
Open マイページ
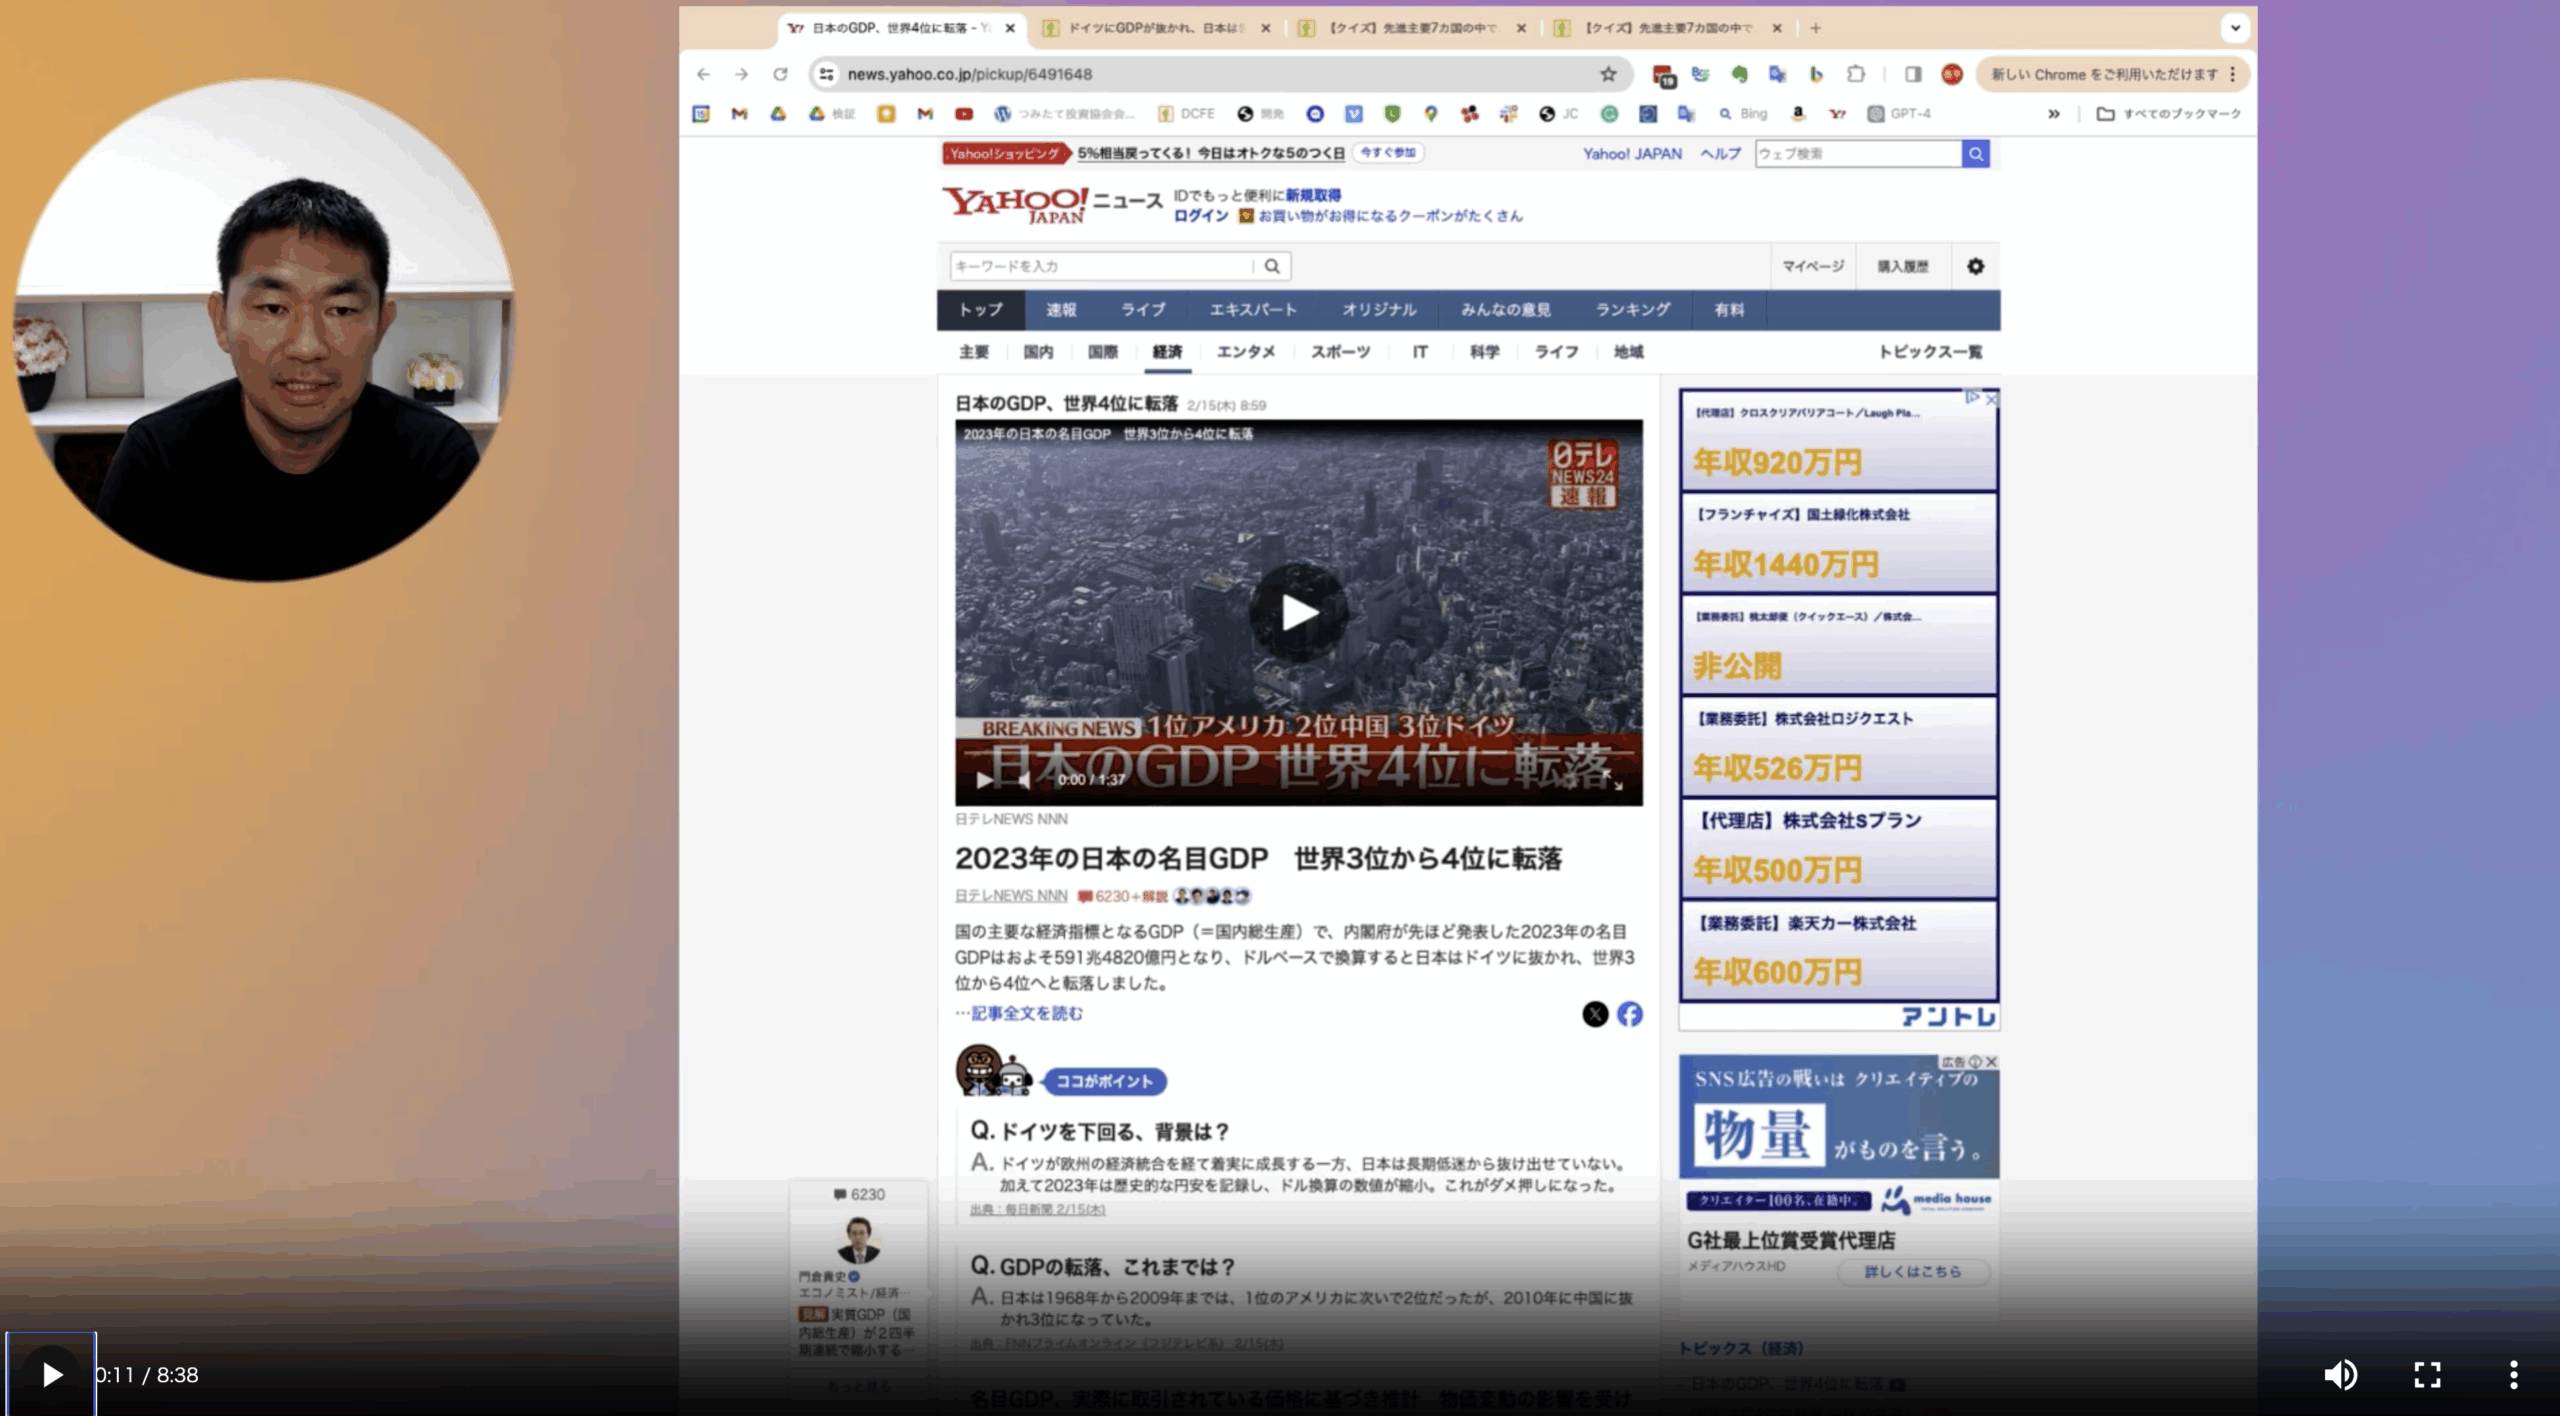click(1813, 266)
